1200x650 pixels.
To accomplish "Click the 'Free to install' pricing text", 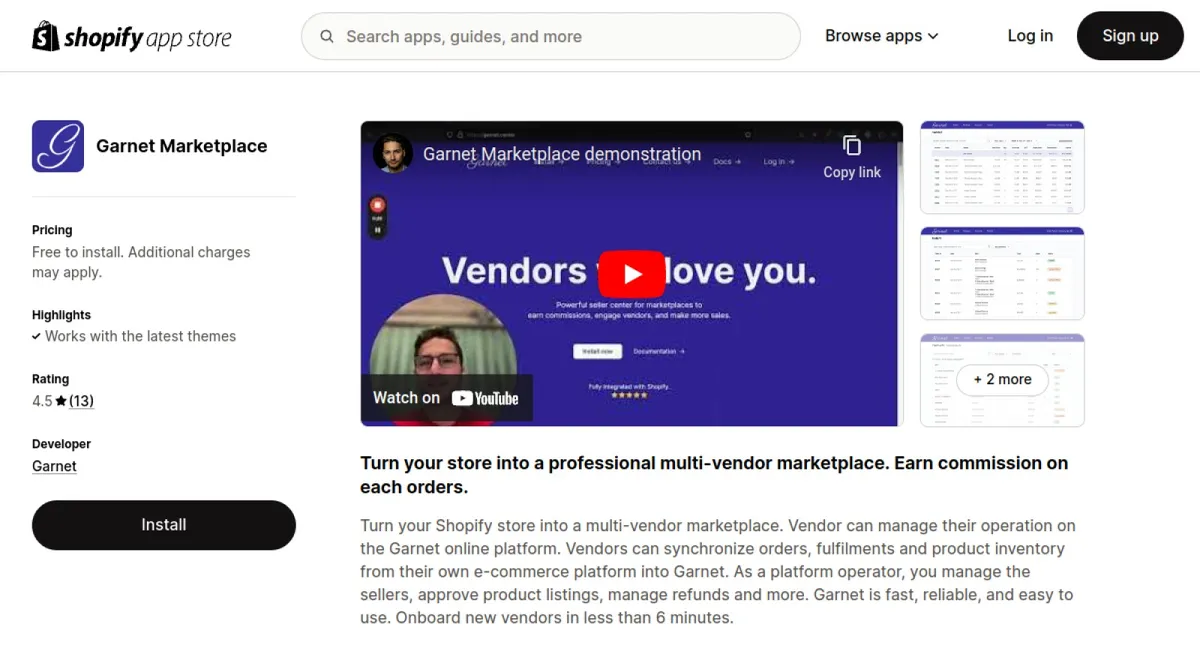I will (141, 262).
